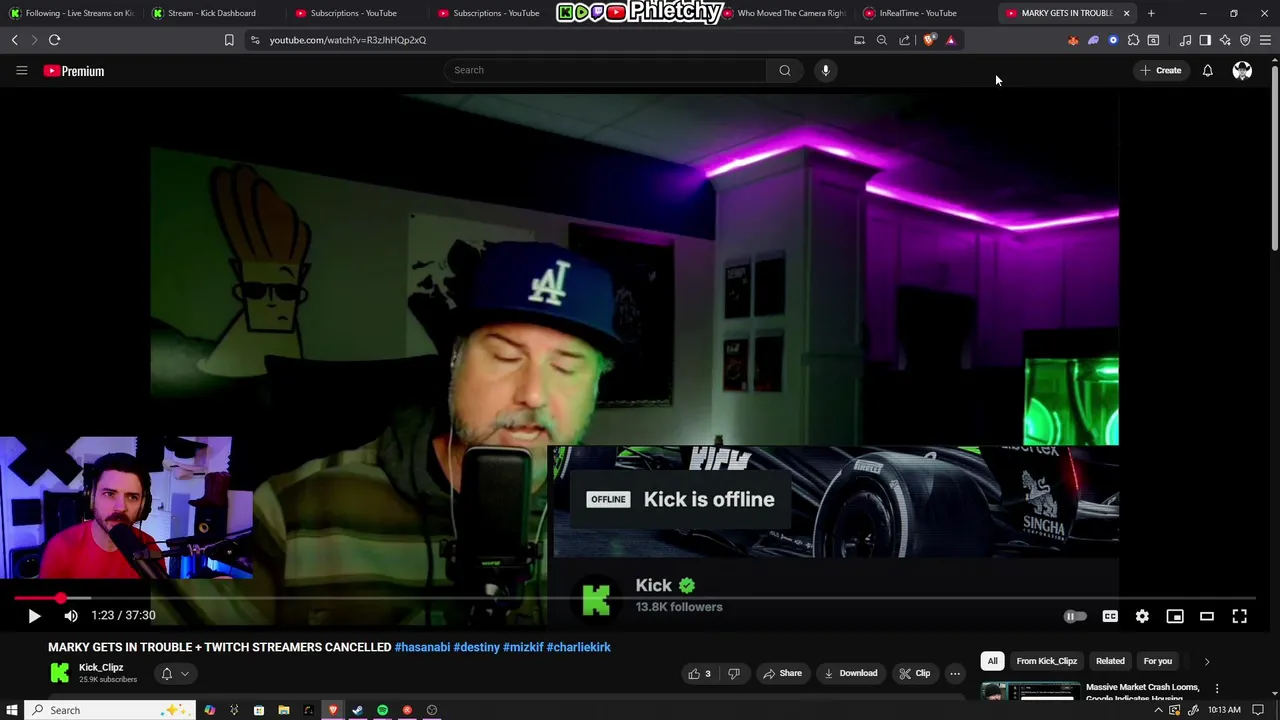
Task: Dislike the video with thumbs down
Action: [x=734, y=674]
